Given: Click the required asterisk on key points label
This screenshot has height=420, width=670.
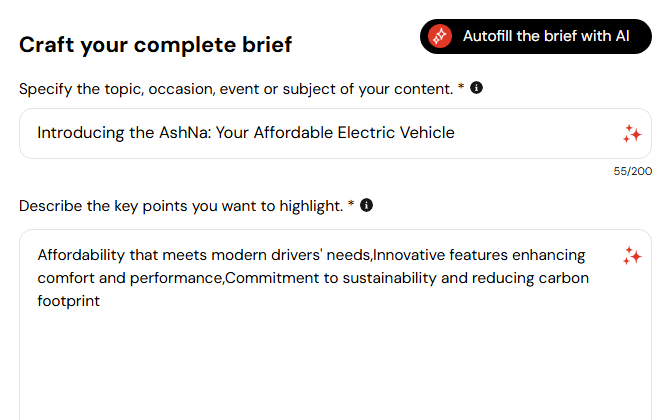Looking at the screenshot, I should (351, 205).
